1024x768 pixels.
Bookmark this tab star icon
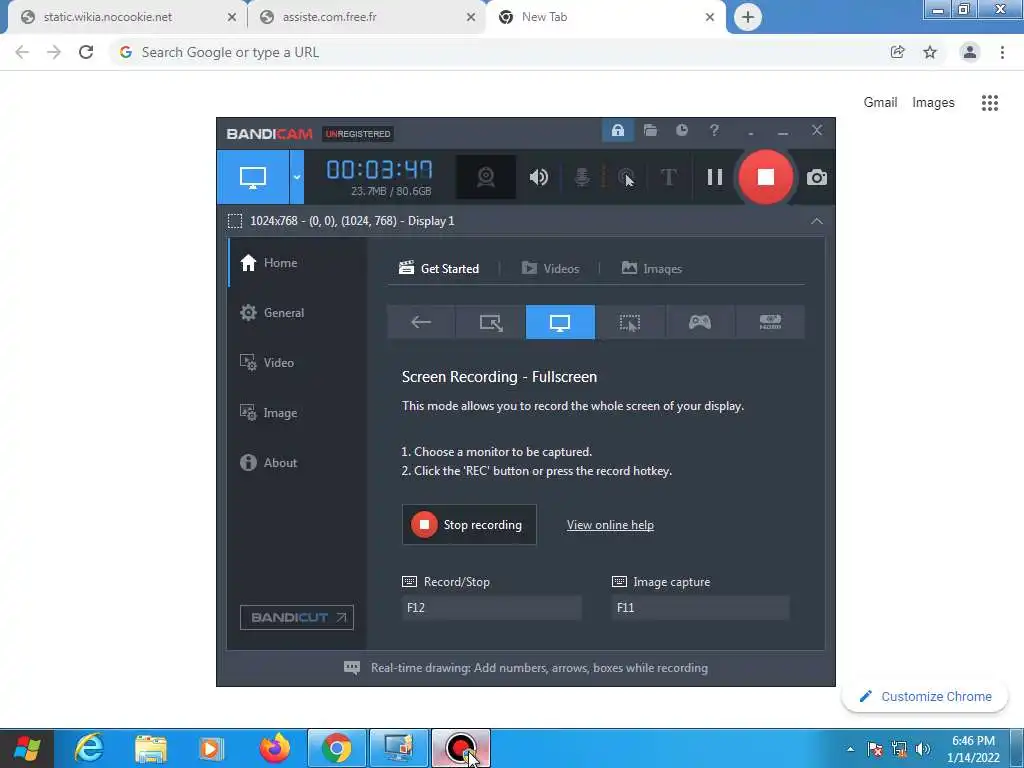pos(930,52)
